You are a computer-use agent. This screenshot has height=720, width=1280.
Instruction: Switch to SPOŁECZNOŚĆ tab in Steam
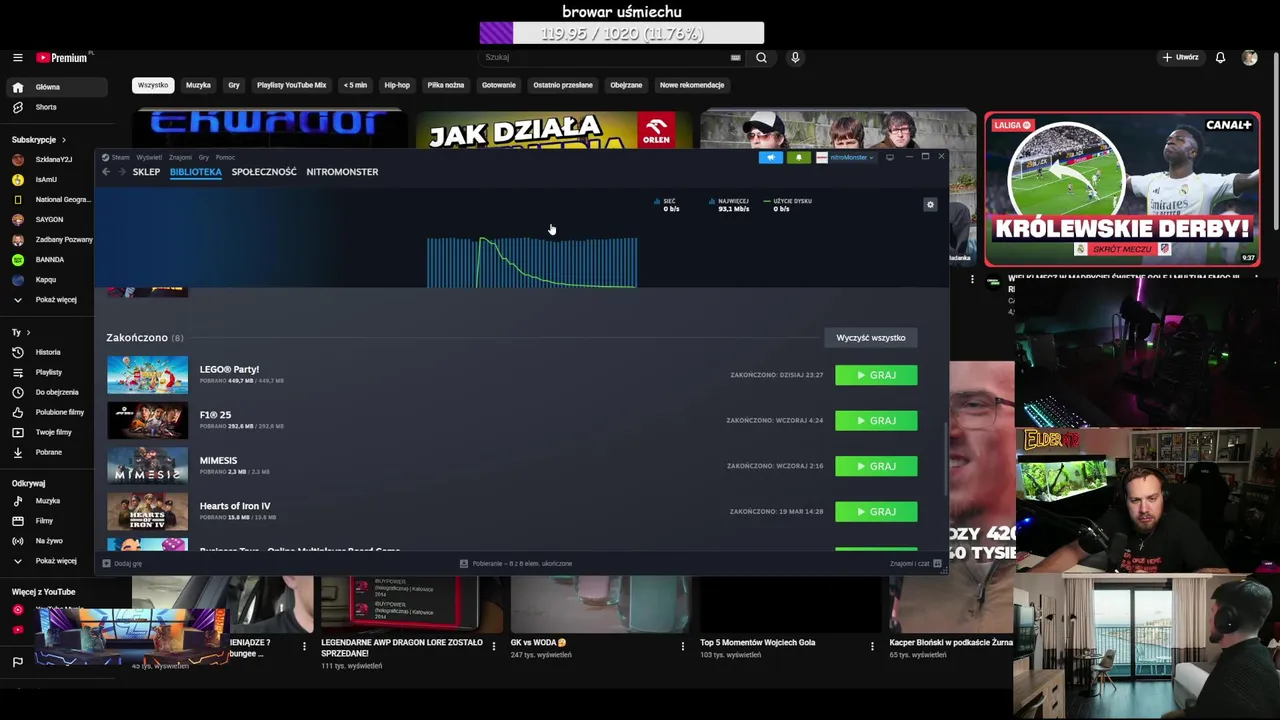264,172
